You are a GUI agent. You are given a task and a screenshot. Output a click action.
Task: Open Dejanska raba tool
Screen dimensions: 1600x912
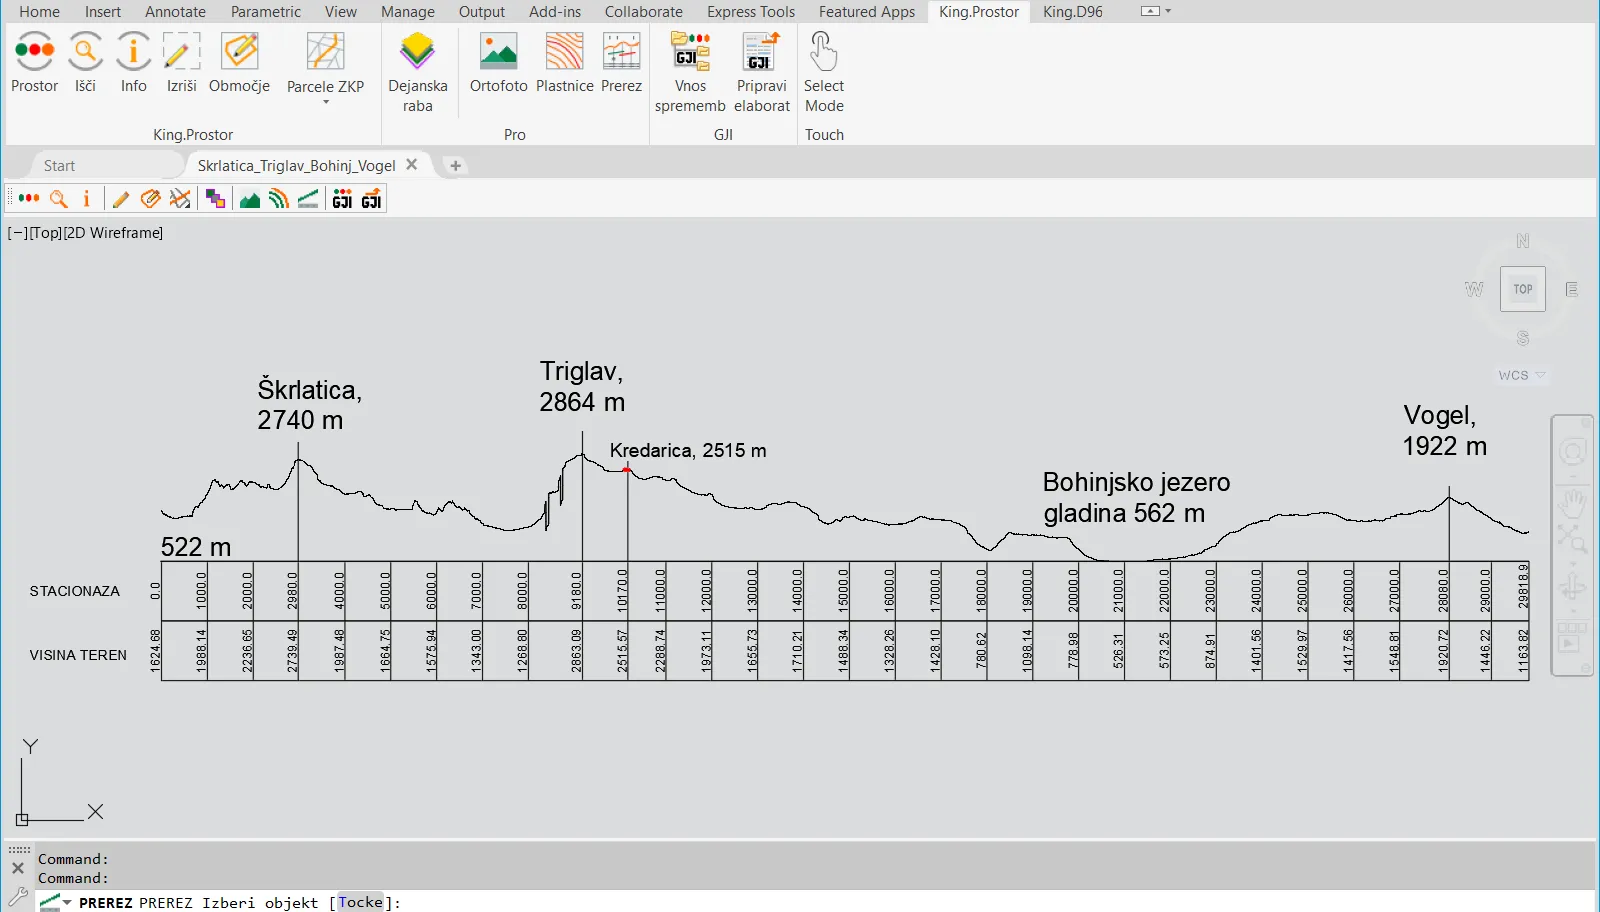click(x=417, y=72)
